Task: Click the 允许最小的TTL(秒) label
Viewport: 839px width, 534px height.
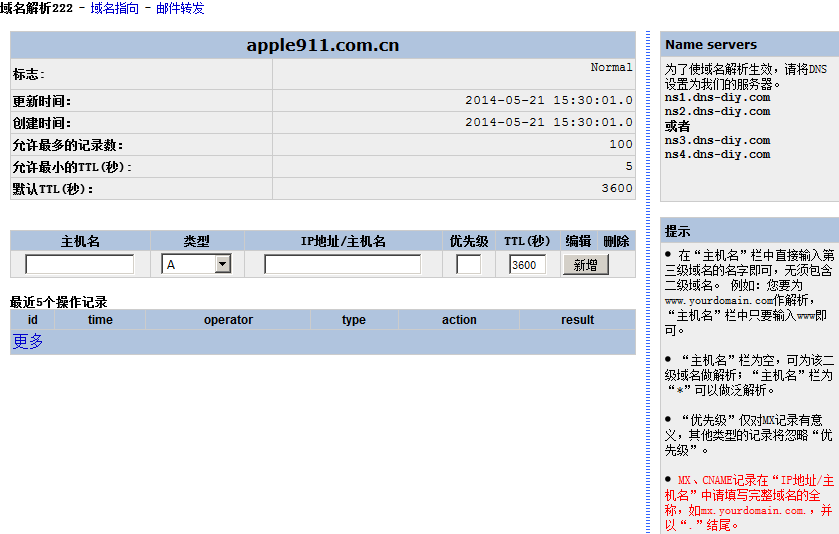Action: 72,167
